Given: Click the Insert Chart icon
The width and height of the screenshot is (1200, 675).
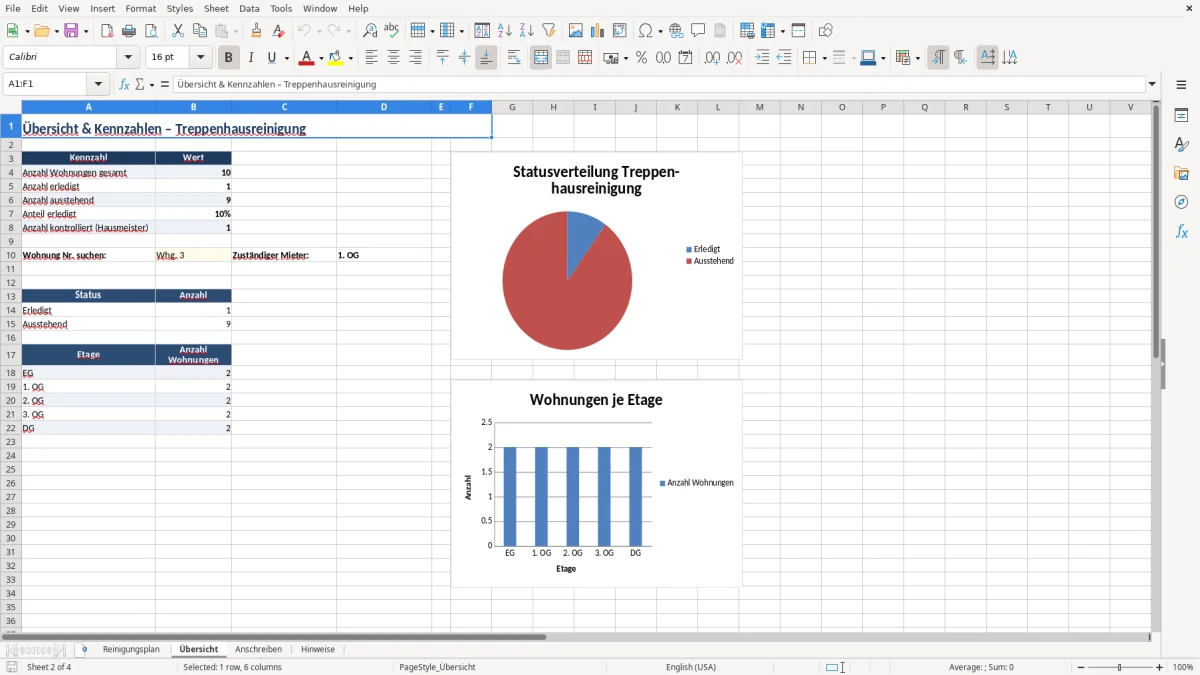Looking at the screenshot, I should pyautogui.click(x=598, y=31).
